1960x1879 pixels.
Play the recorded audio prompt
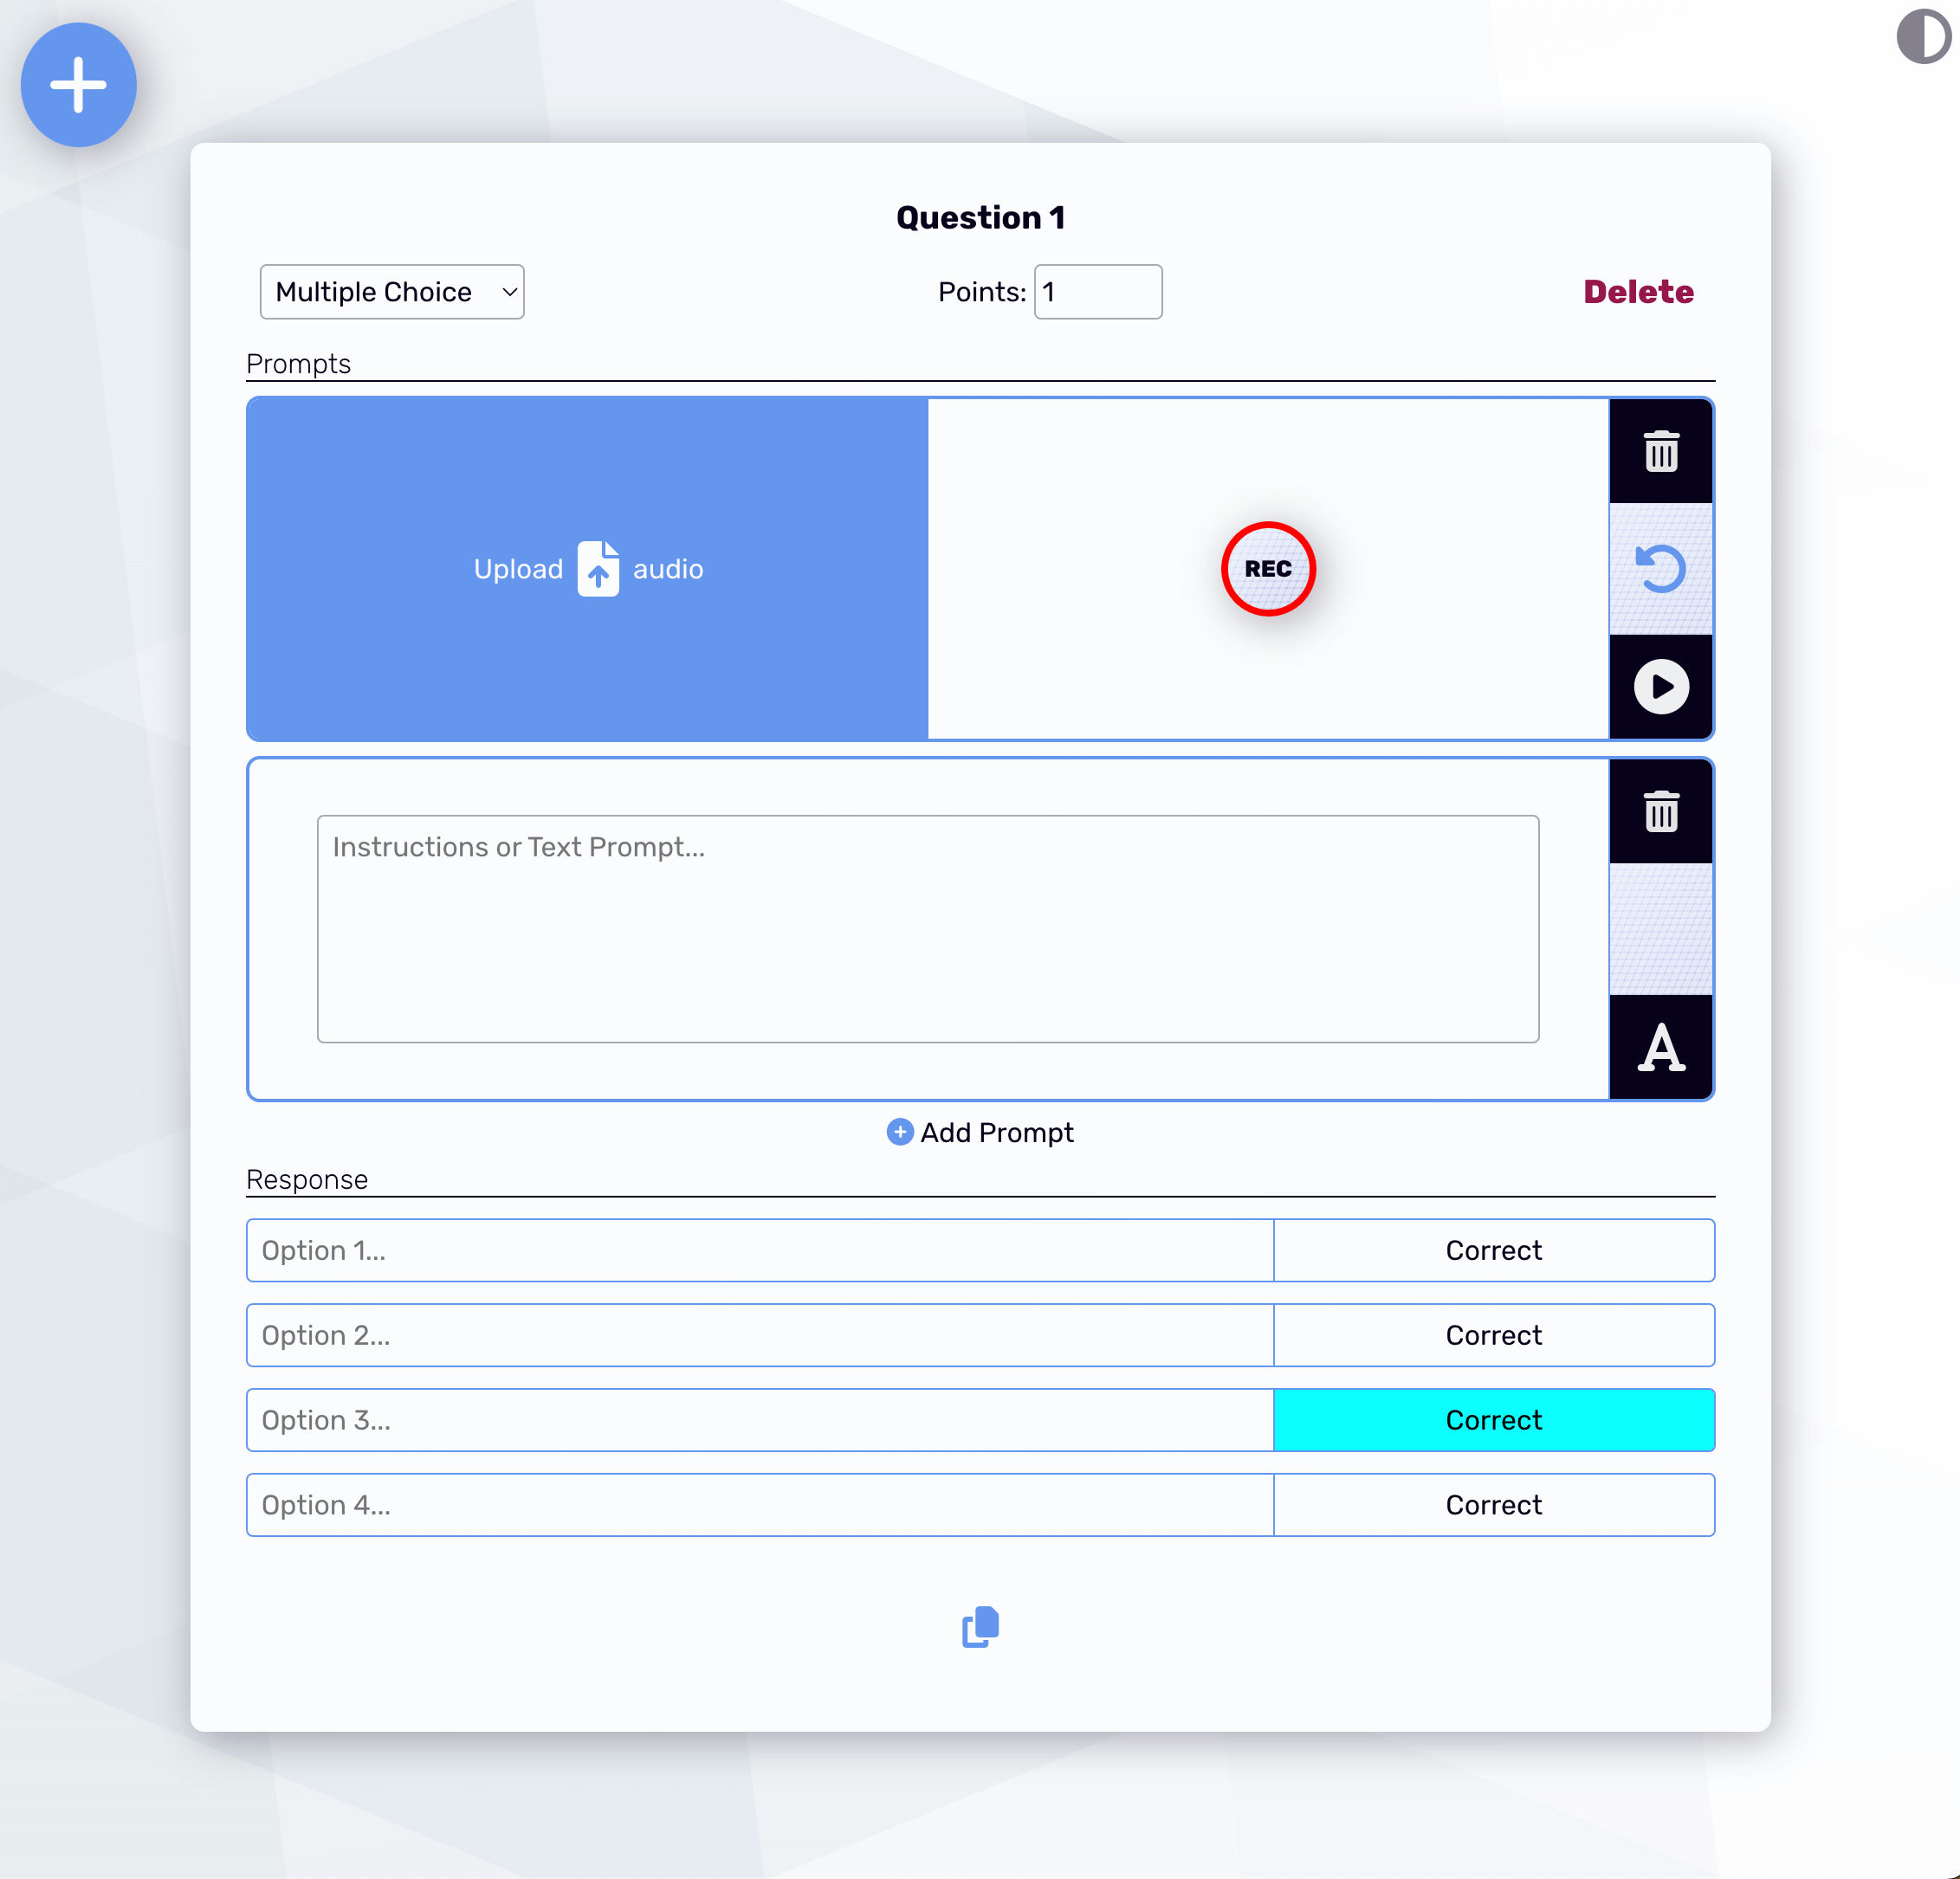pyautogui.click(x=1660, y=686)
